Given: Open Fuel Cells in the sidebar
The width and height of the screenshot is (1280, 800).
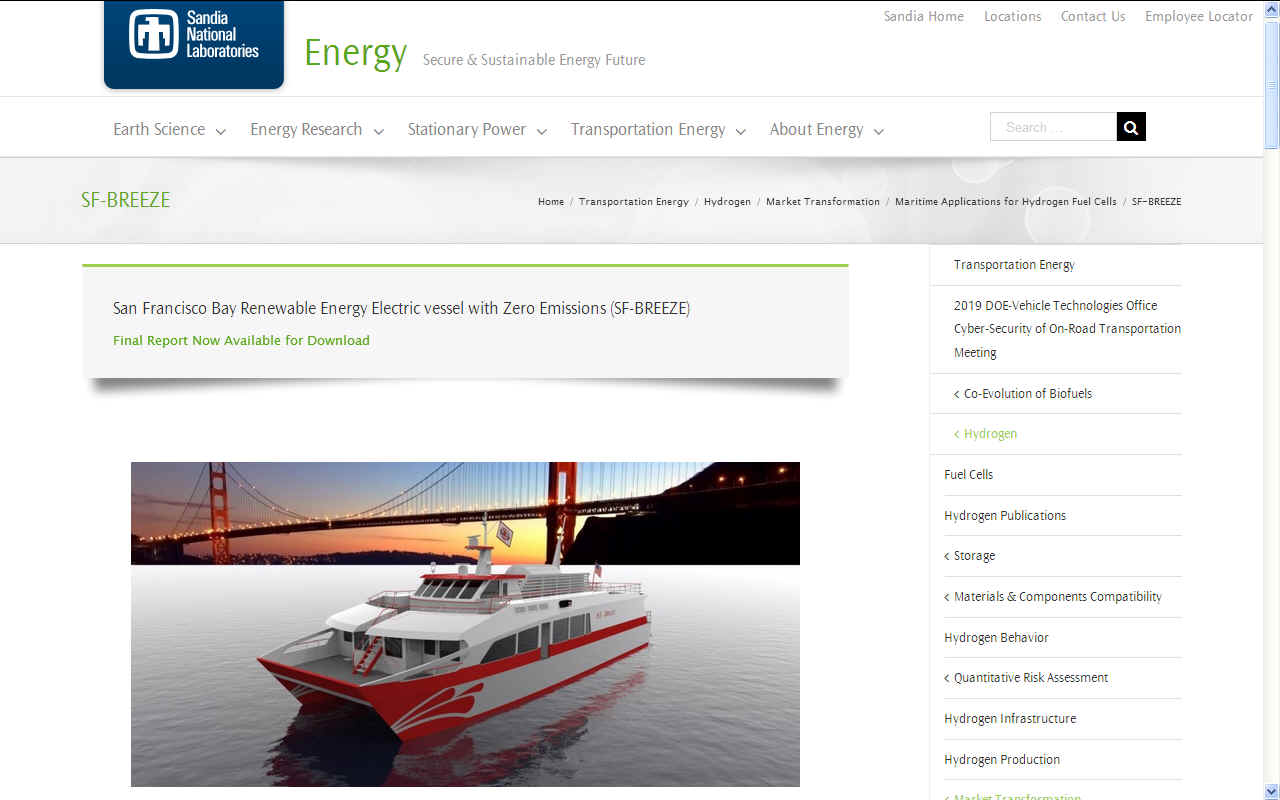Looking at the screenshot, I should (x=969, y=475).
